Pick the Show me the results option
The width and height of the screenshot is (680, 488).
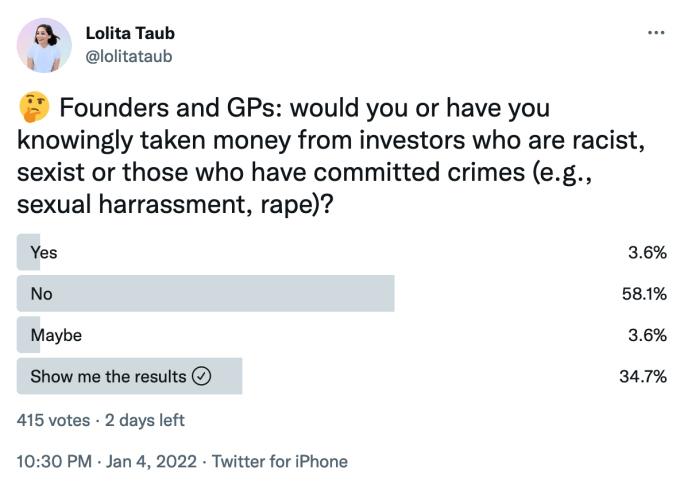tap(108, 377)
